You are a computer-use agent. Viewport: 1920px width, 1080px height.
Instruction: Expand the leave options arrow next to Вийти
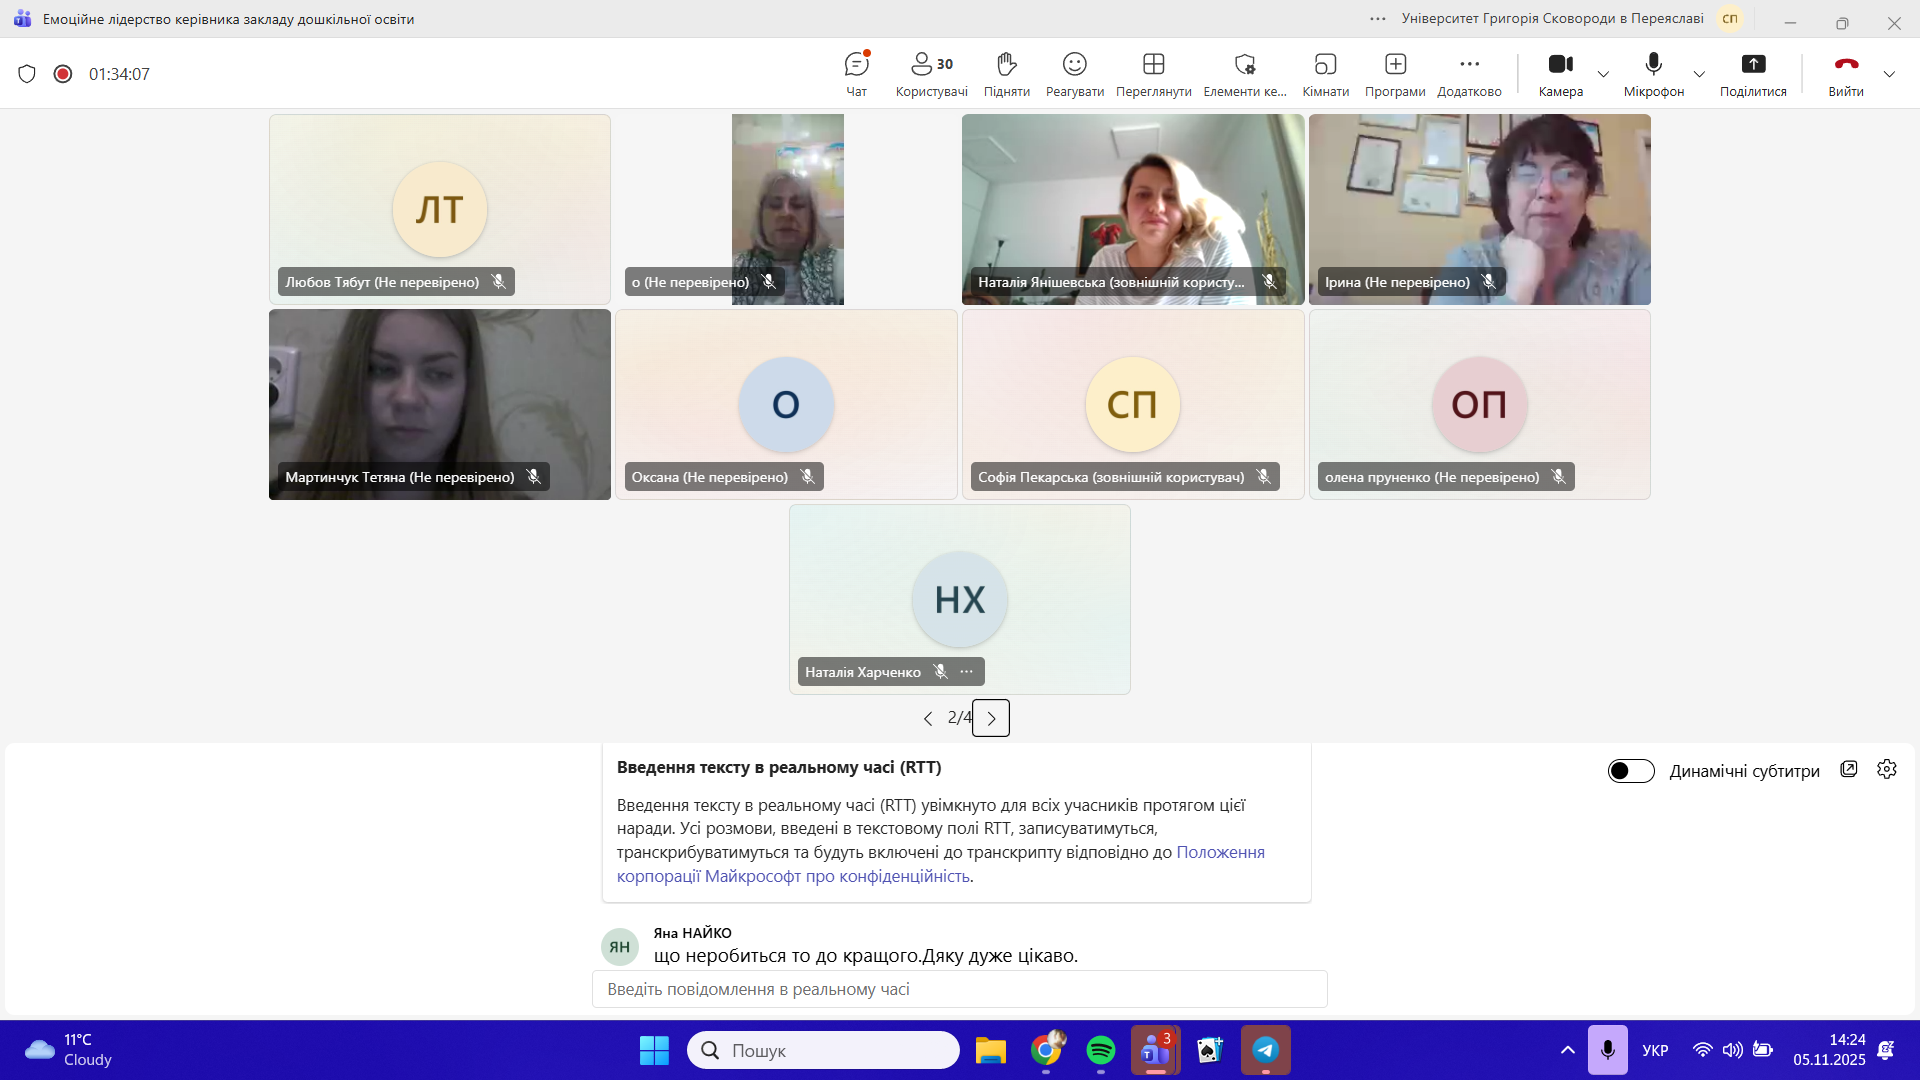tap(1889, 74)
